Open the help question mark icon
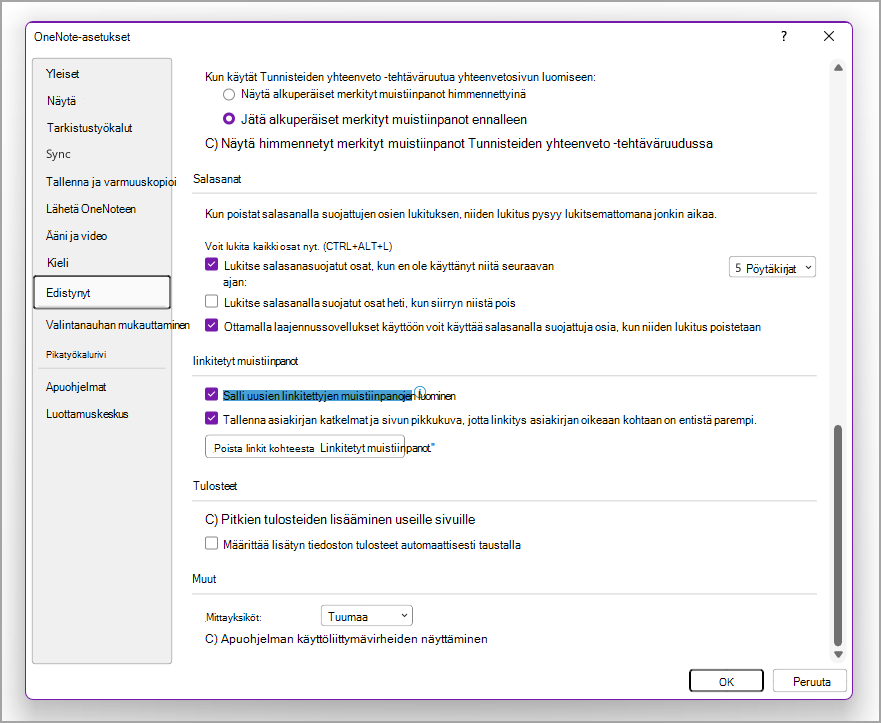 point(784,37)
